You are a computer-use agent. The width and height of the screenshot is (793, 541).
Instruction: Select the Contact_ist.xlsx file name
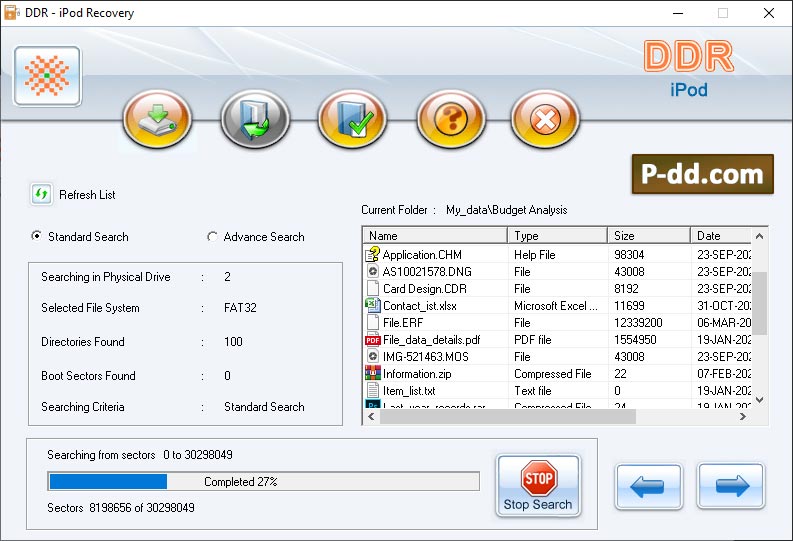pos(420,306)
